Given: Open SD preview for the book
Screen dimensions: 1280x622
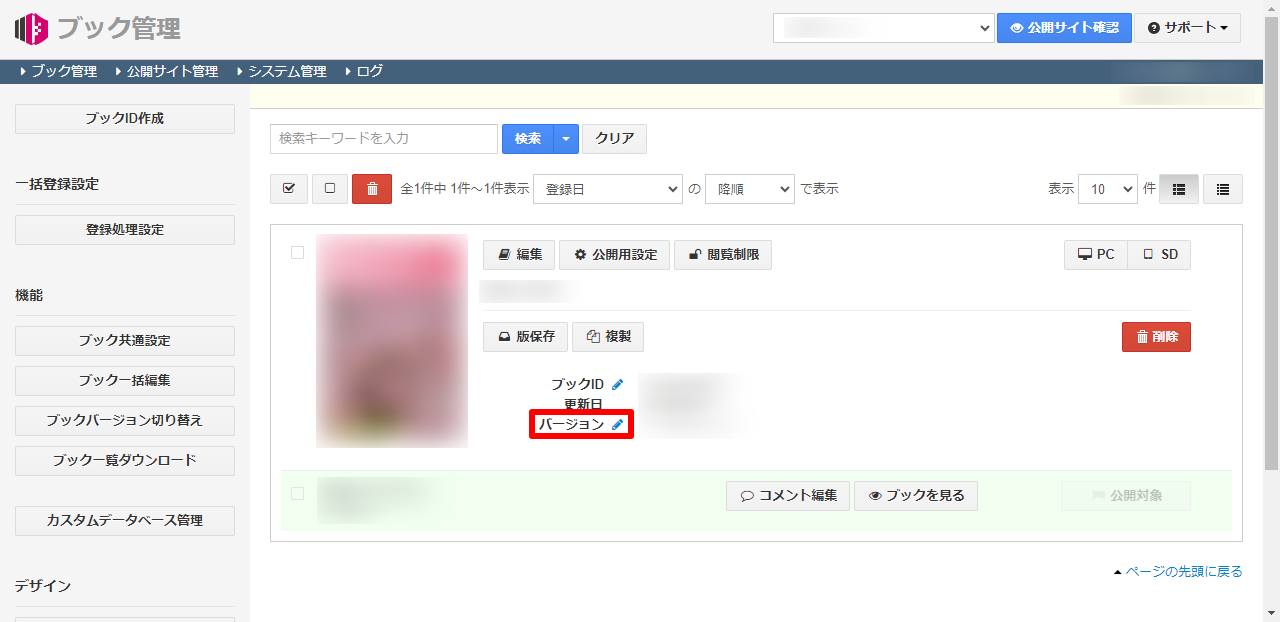Looking at the screenshot, I should 1158,254.
